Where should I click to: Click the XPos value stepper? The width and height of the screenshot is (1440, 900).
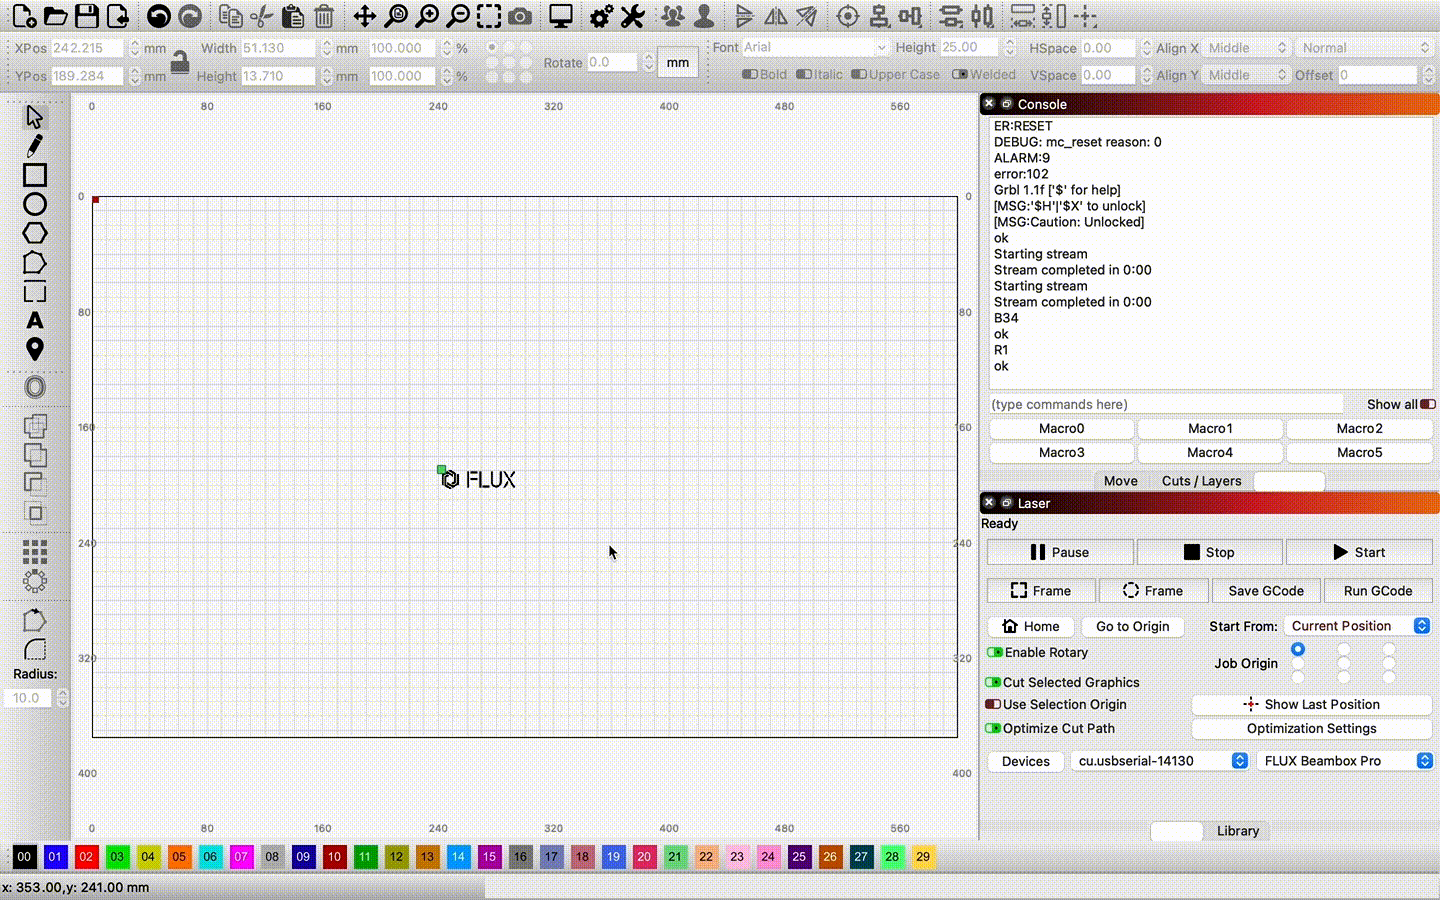click(x=135, y=48)
